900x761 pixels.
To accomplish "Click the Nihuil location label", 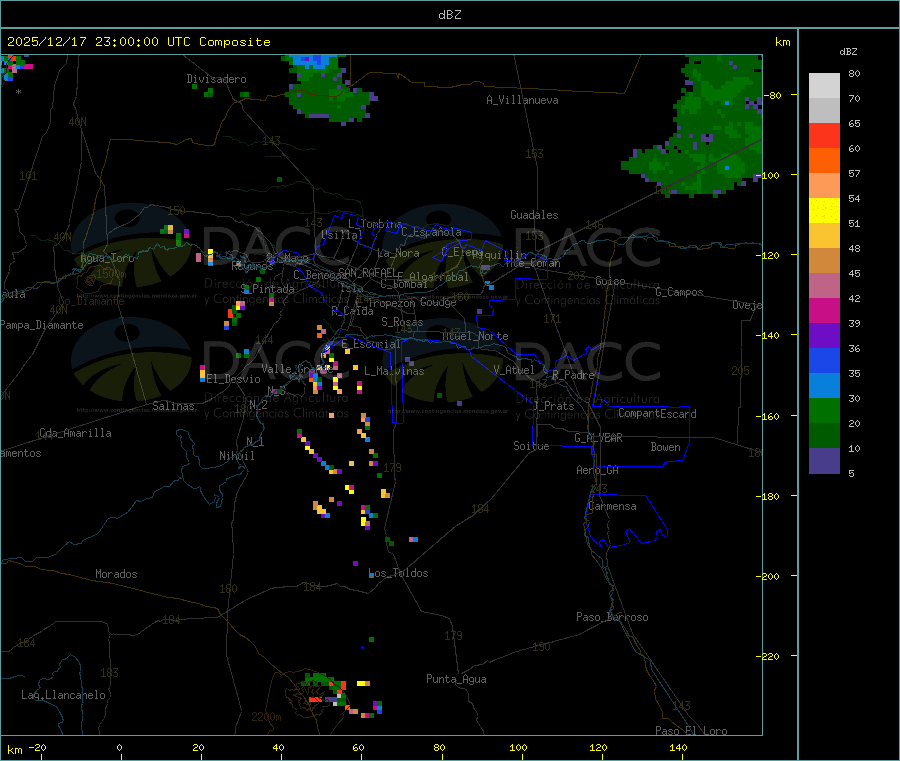I will [236, 456].
